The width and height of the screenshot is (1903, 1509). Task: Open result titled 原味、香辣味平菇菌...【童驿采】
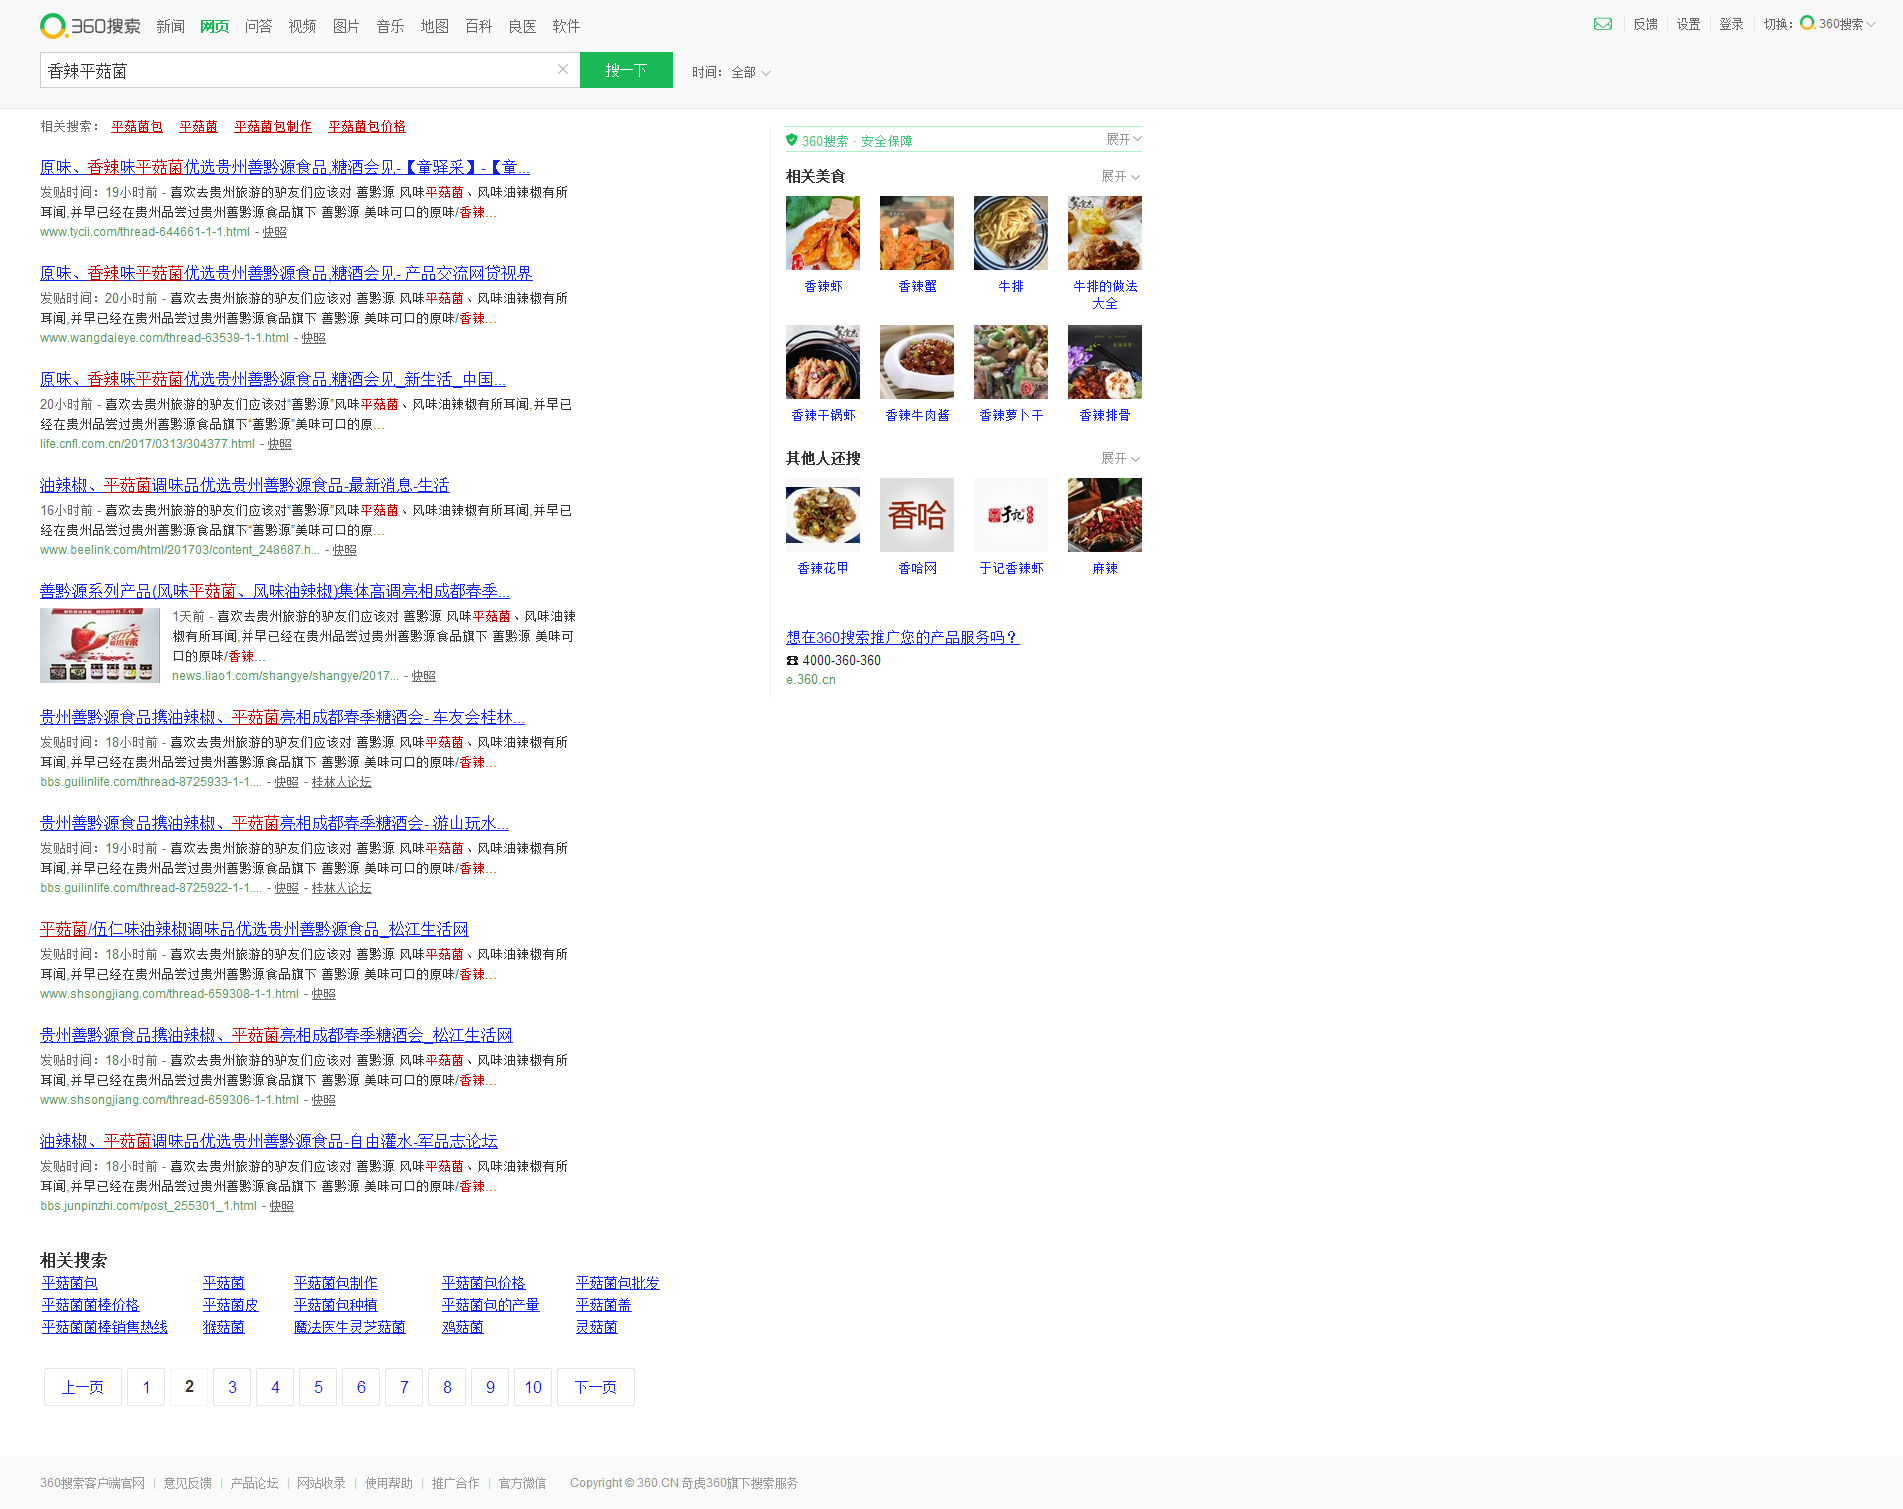pos(285,167)
